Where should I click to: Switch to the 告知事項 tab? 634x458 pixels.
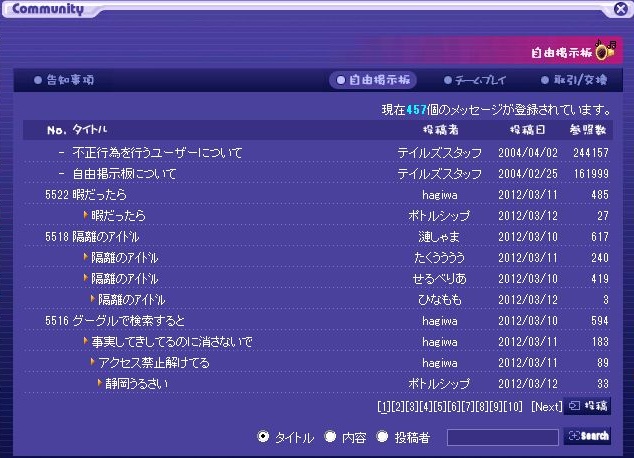(x=65, y=80)
